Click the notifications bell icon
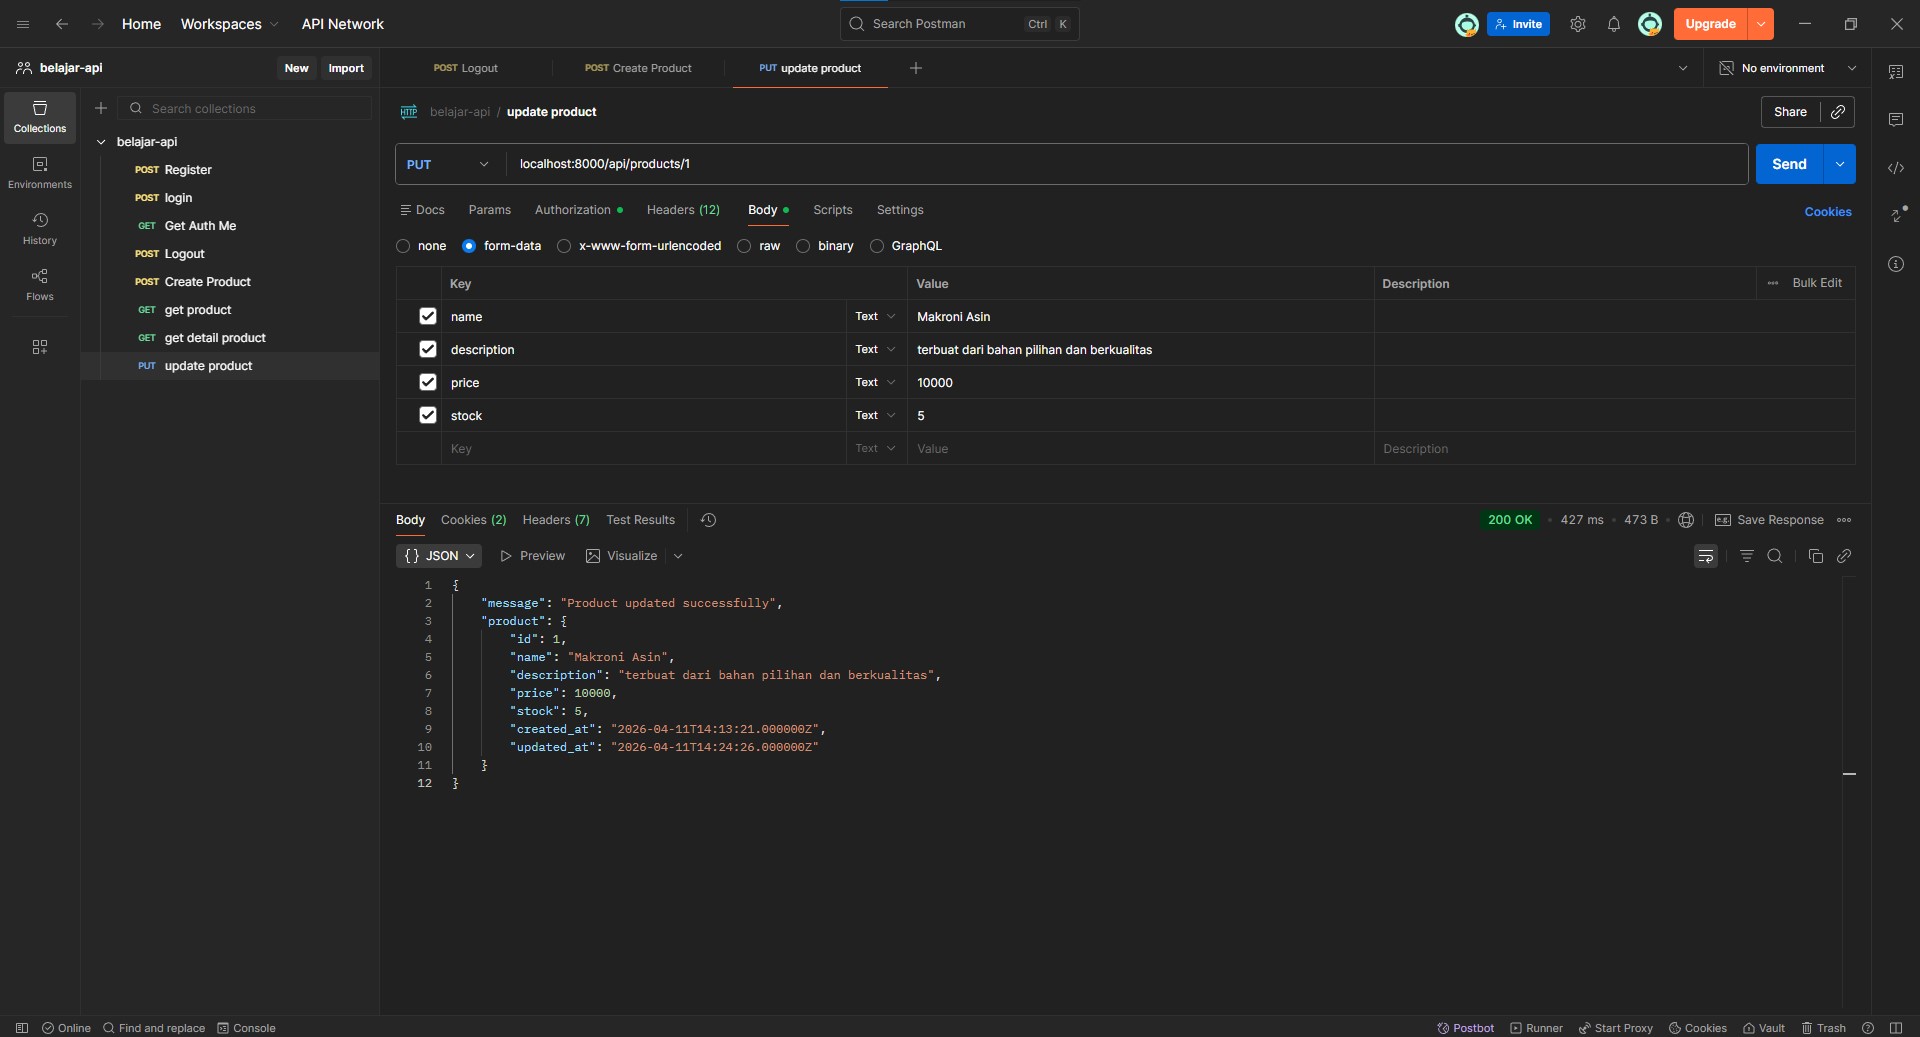The width and height of the screenshot is (1920, 1037). (1613, 24)
